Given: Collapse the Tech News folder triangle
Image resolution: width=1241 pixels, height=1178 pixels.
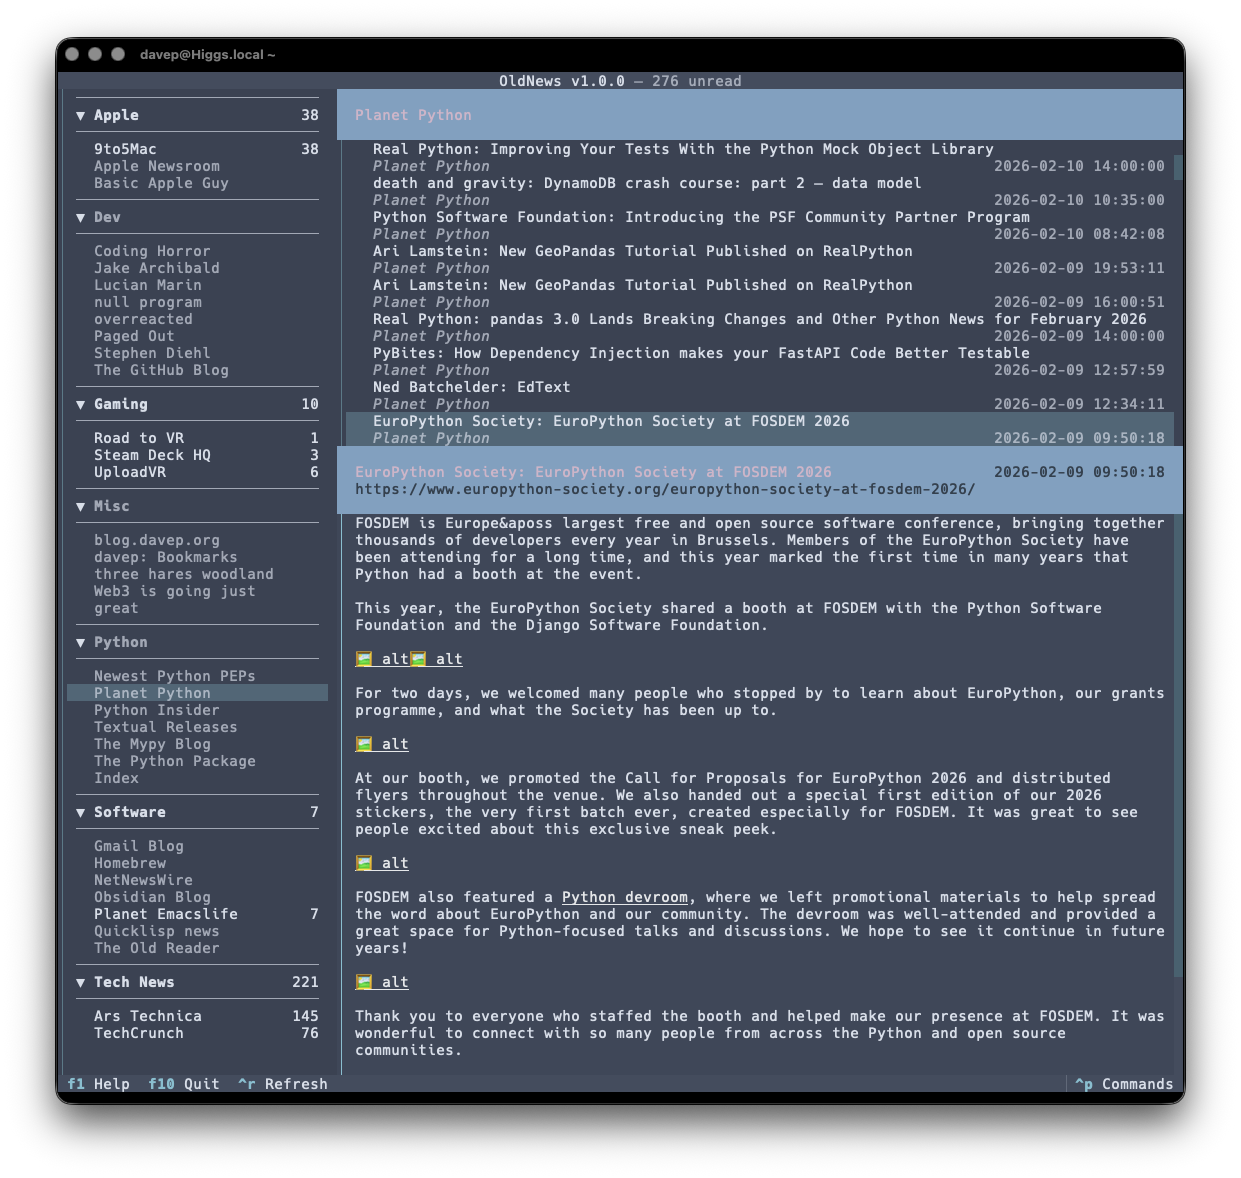Looking at the screenshot, I should [80, 983].
